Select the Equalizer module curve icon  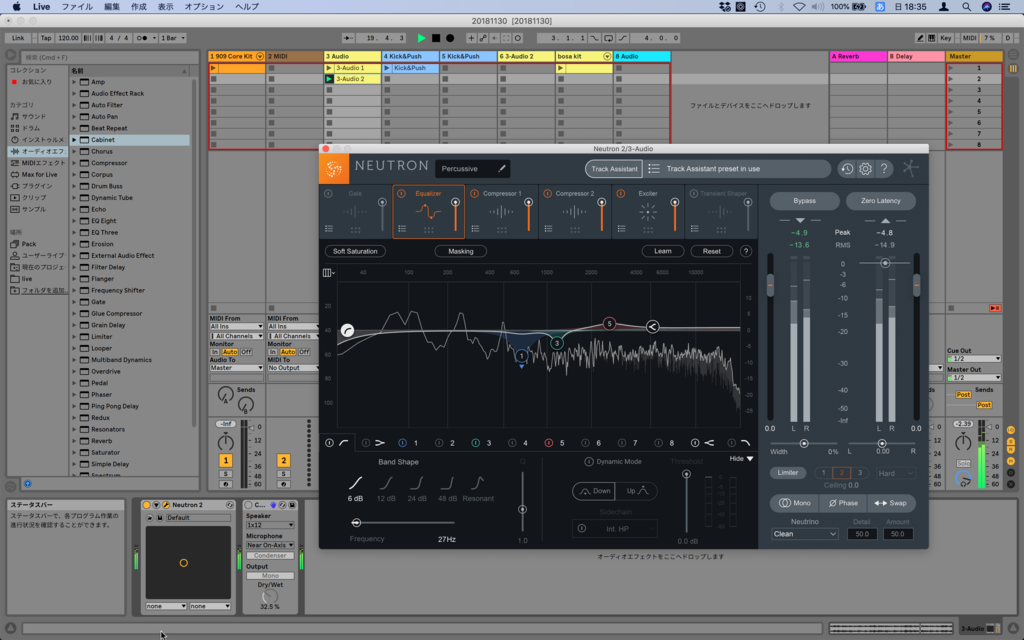(x=428, y=212)
